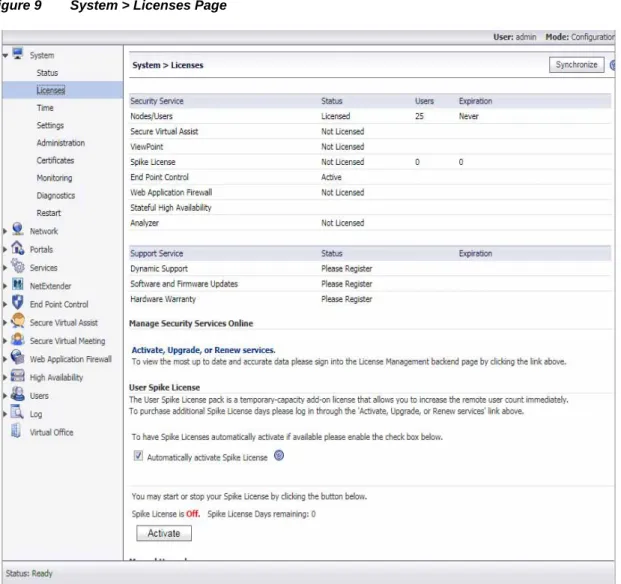621x584 pixels.
Task: Expand the Portals tree node
Action: tap(5, 249)
